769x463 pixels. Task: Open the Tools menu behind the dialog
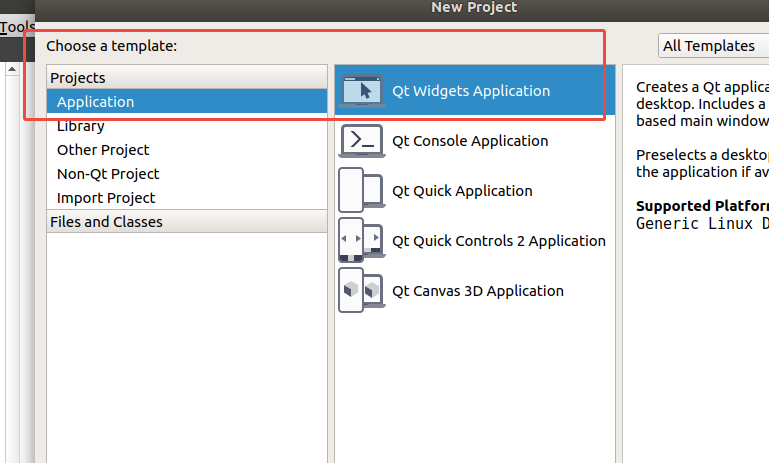17,26
